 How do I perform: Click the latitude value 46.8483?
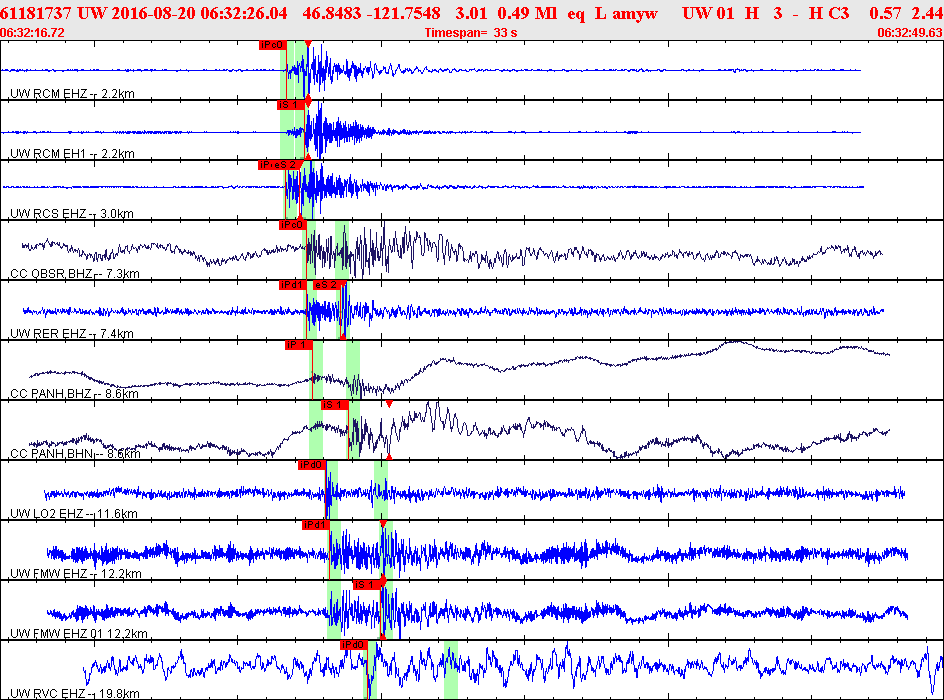pyautogui.click(x=331, y=13)
